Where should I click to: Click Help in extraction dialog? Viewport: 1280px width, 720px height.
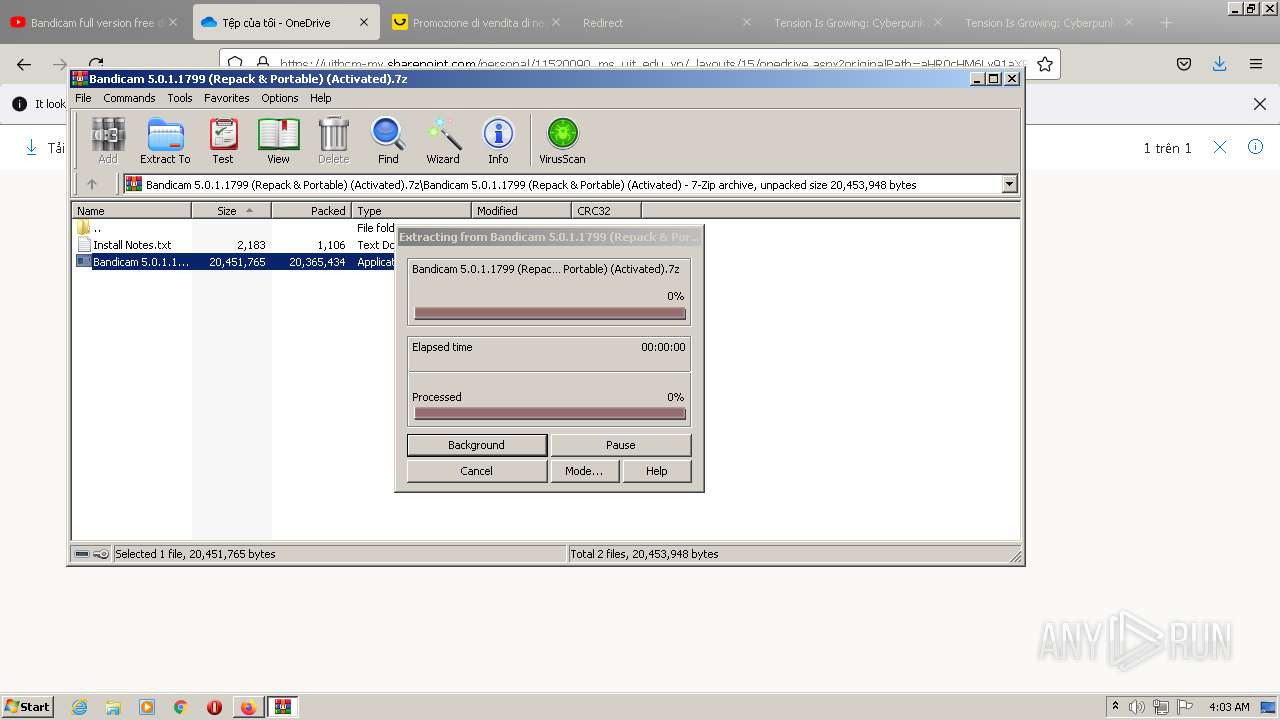point(657,471)
